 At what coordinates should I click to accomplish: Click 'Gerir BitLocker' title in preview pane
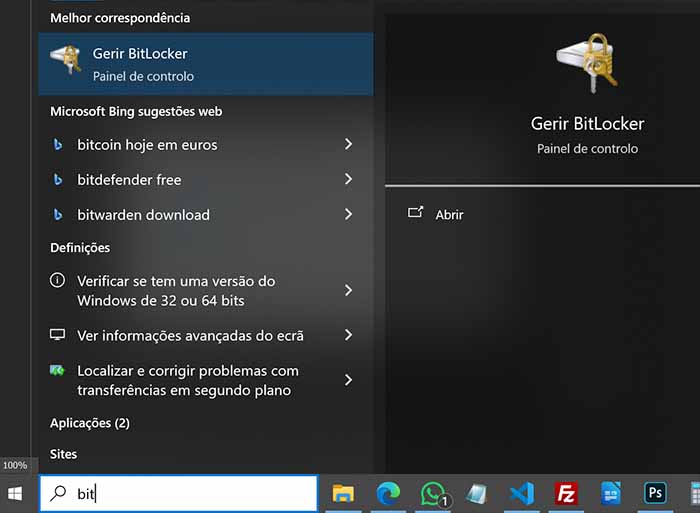(587, 124)
